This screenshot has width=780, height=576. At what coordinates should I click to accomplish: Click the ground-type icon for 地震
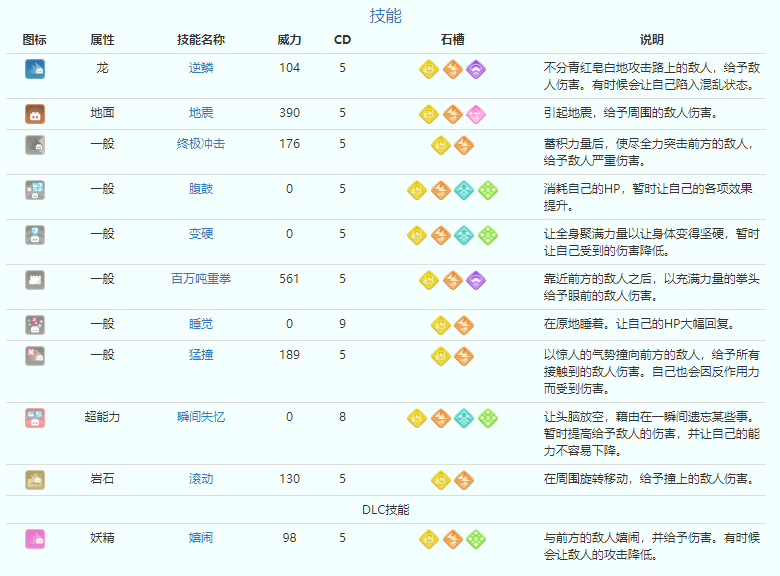(x=35, y=114)
